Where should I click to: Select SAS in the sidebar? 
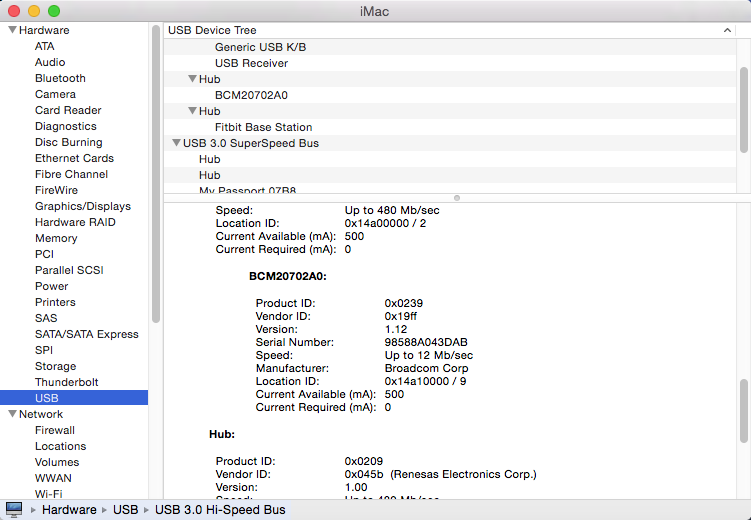(x=46, y=318)
